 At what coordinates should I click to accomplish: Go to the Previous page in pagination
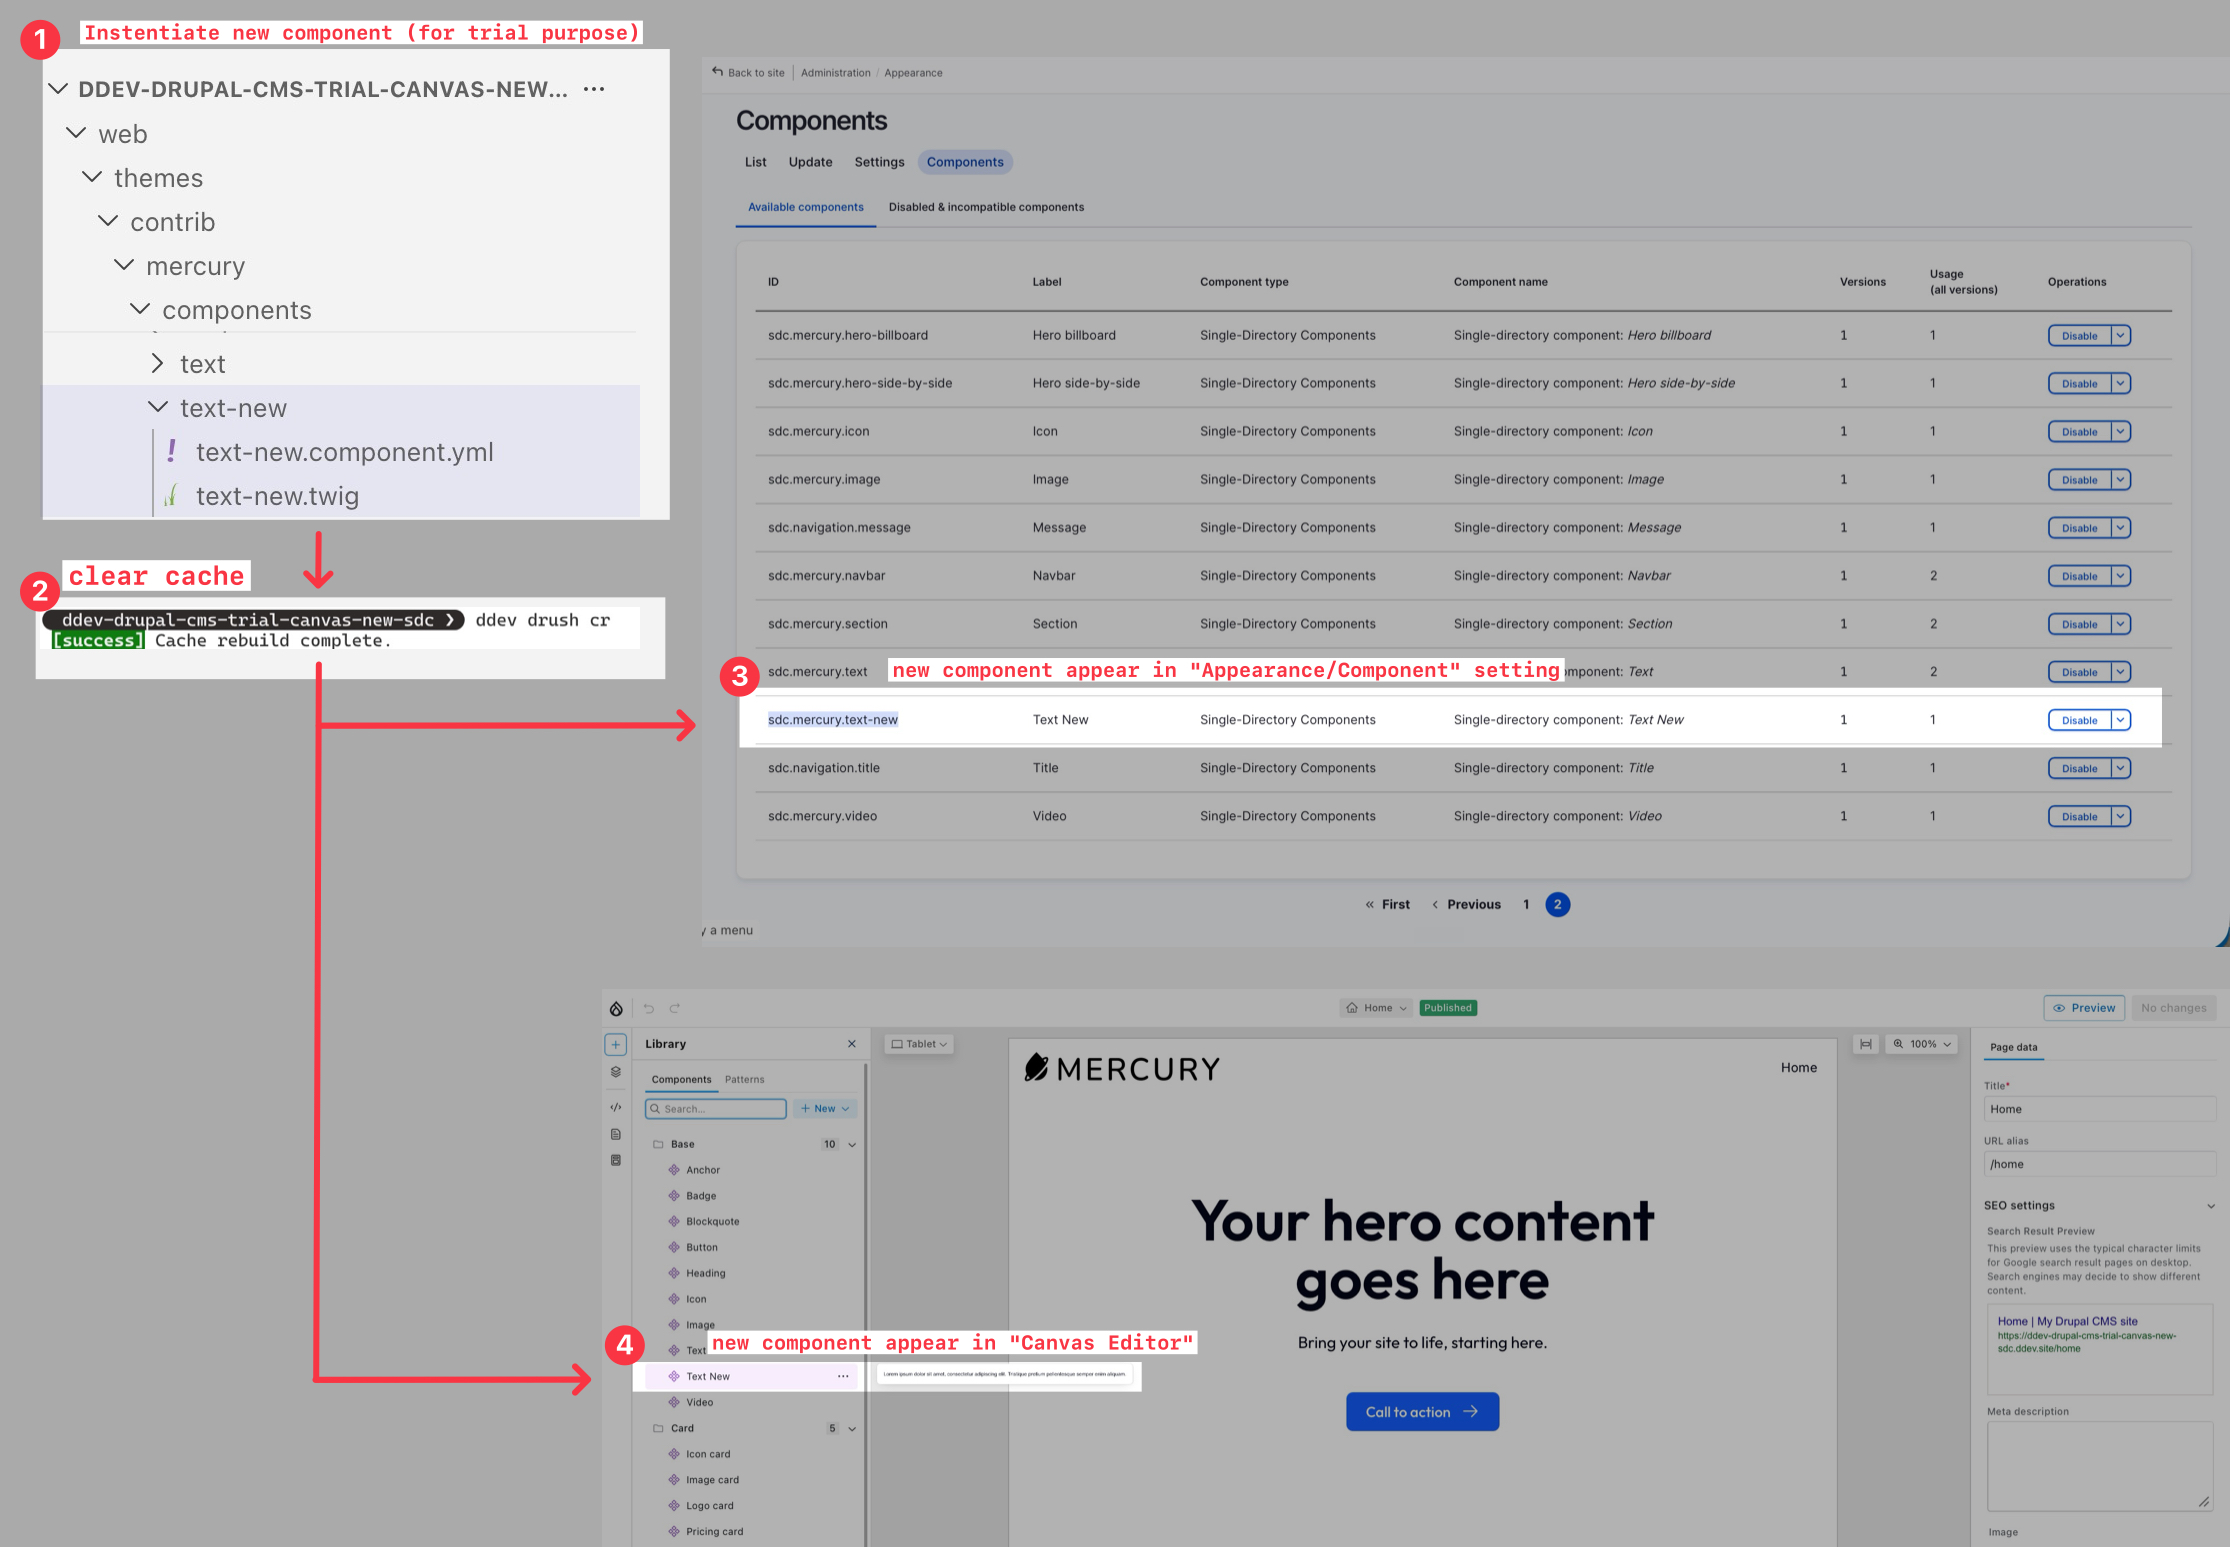[1467, 904]
